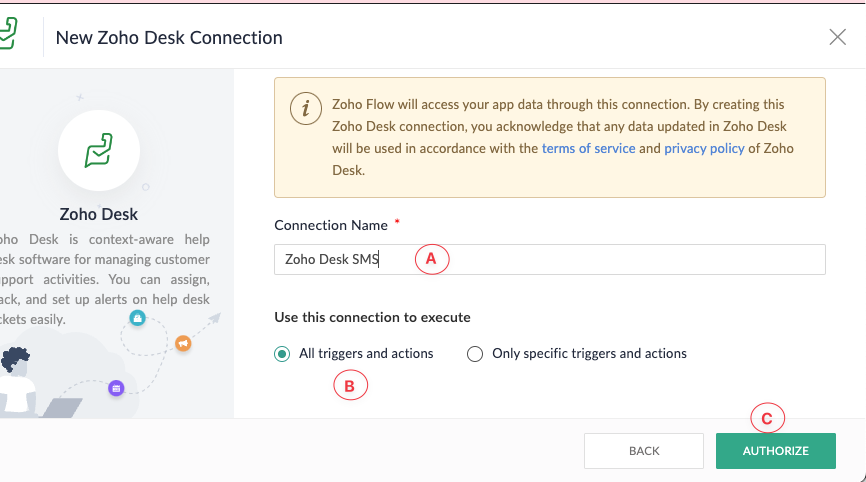Click the orange megaphone icon in the illustration
Screen dimensions: 866x482
pyautogui.click(x=183, y=343)
